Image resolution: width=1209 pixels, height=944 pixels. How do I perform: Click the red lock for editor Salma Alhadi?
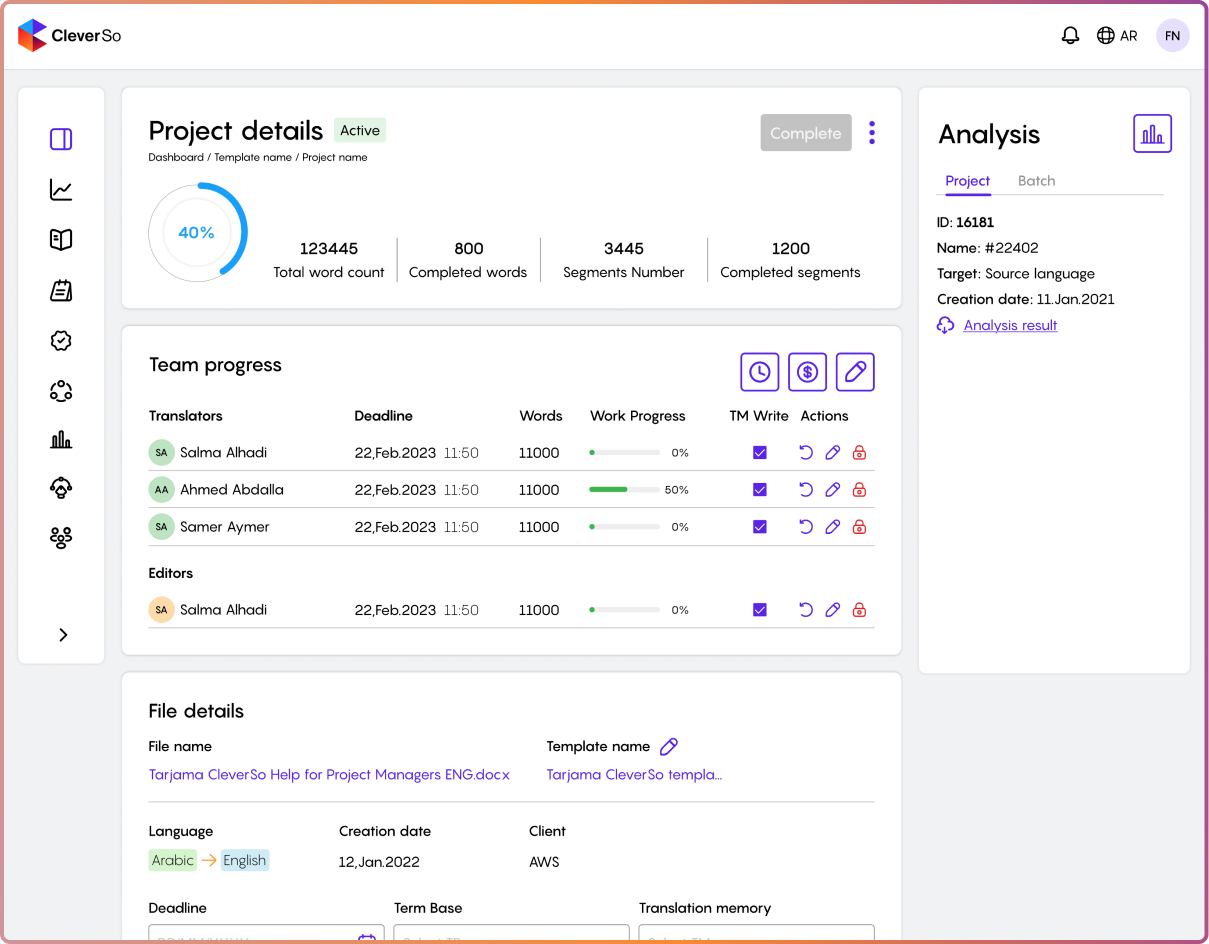tap(859, 610)
